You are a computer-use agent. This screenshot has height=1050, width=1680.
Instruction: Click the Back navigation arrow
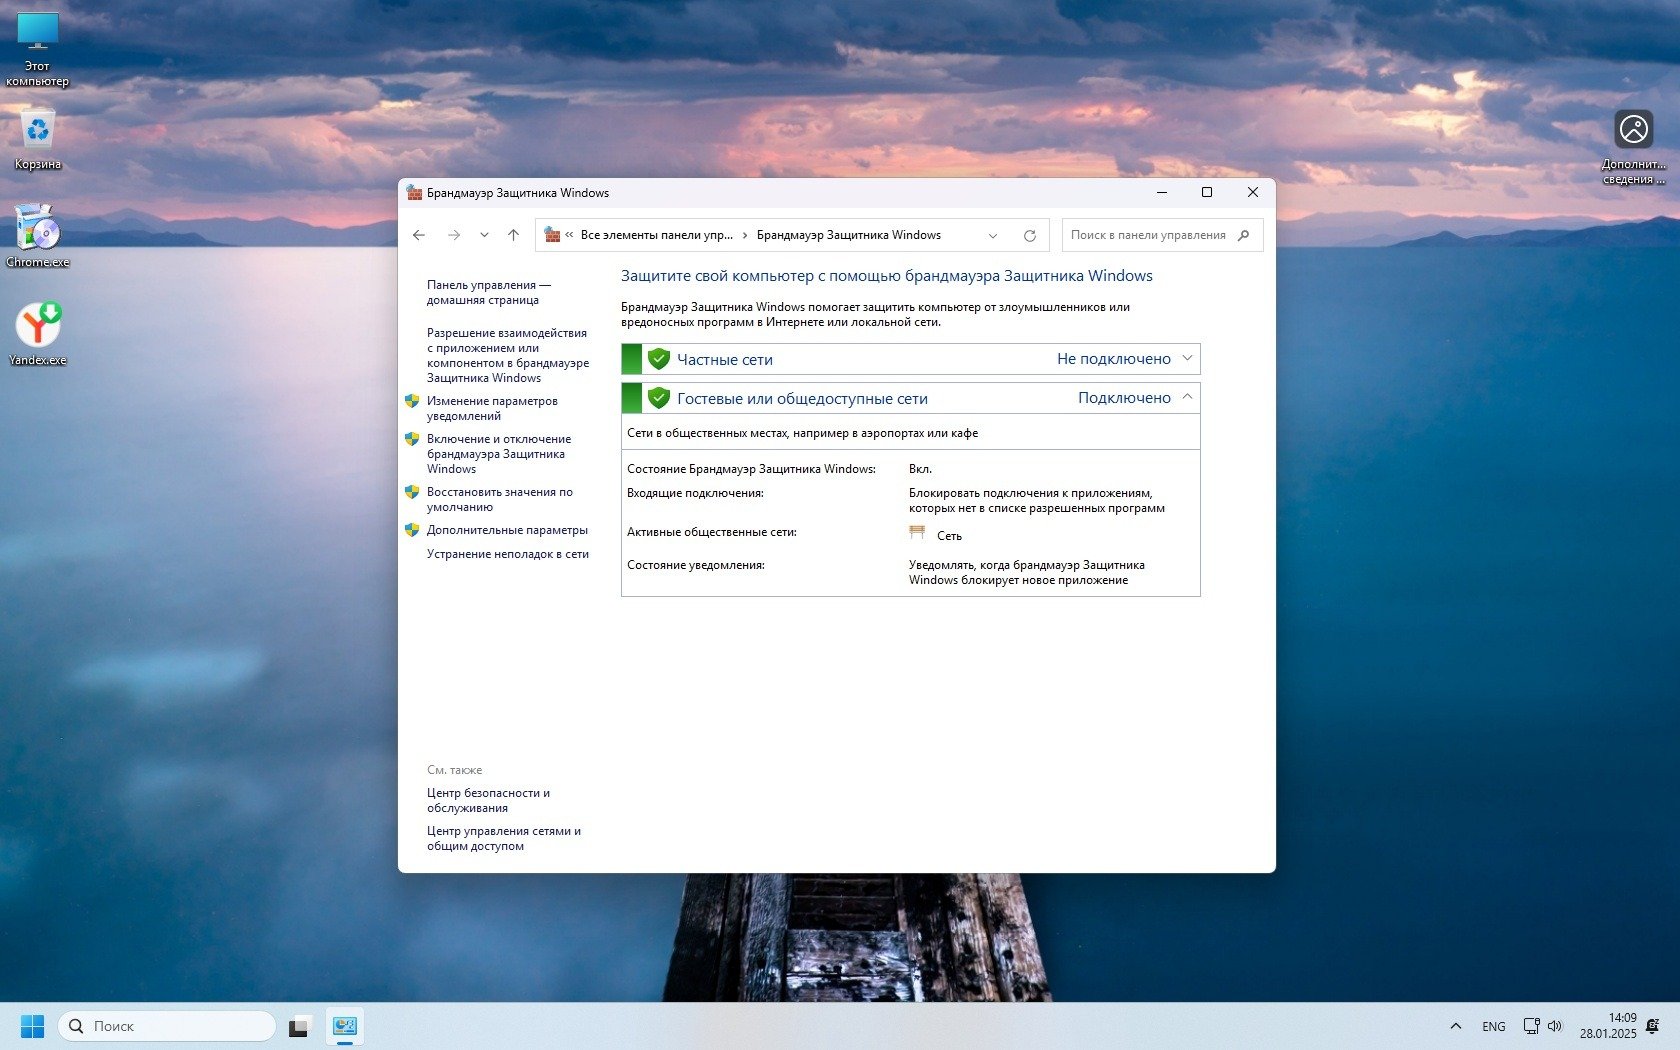(419, 235)
